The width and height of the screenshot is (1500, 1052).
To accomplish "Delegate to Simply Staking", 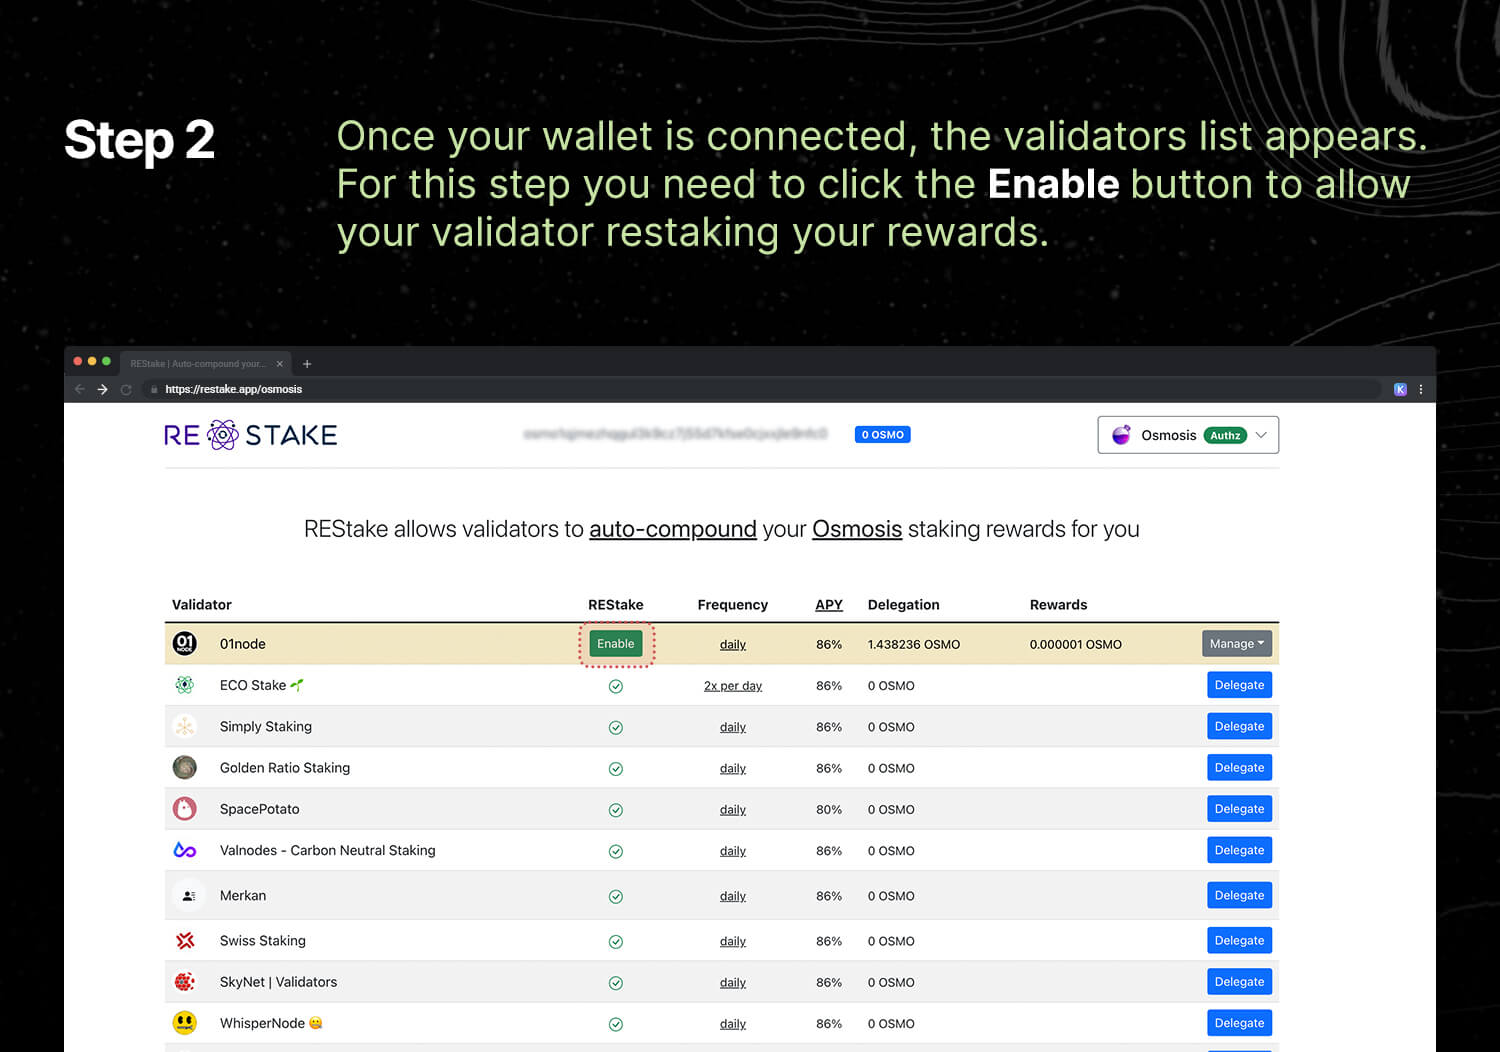I will point(1239,726).
